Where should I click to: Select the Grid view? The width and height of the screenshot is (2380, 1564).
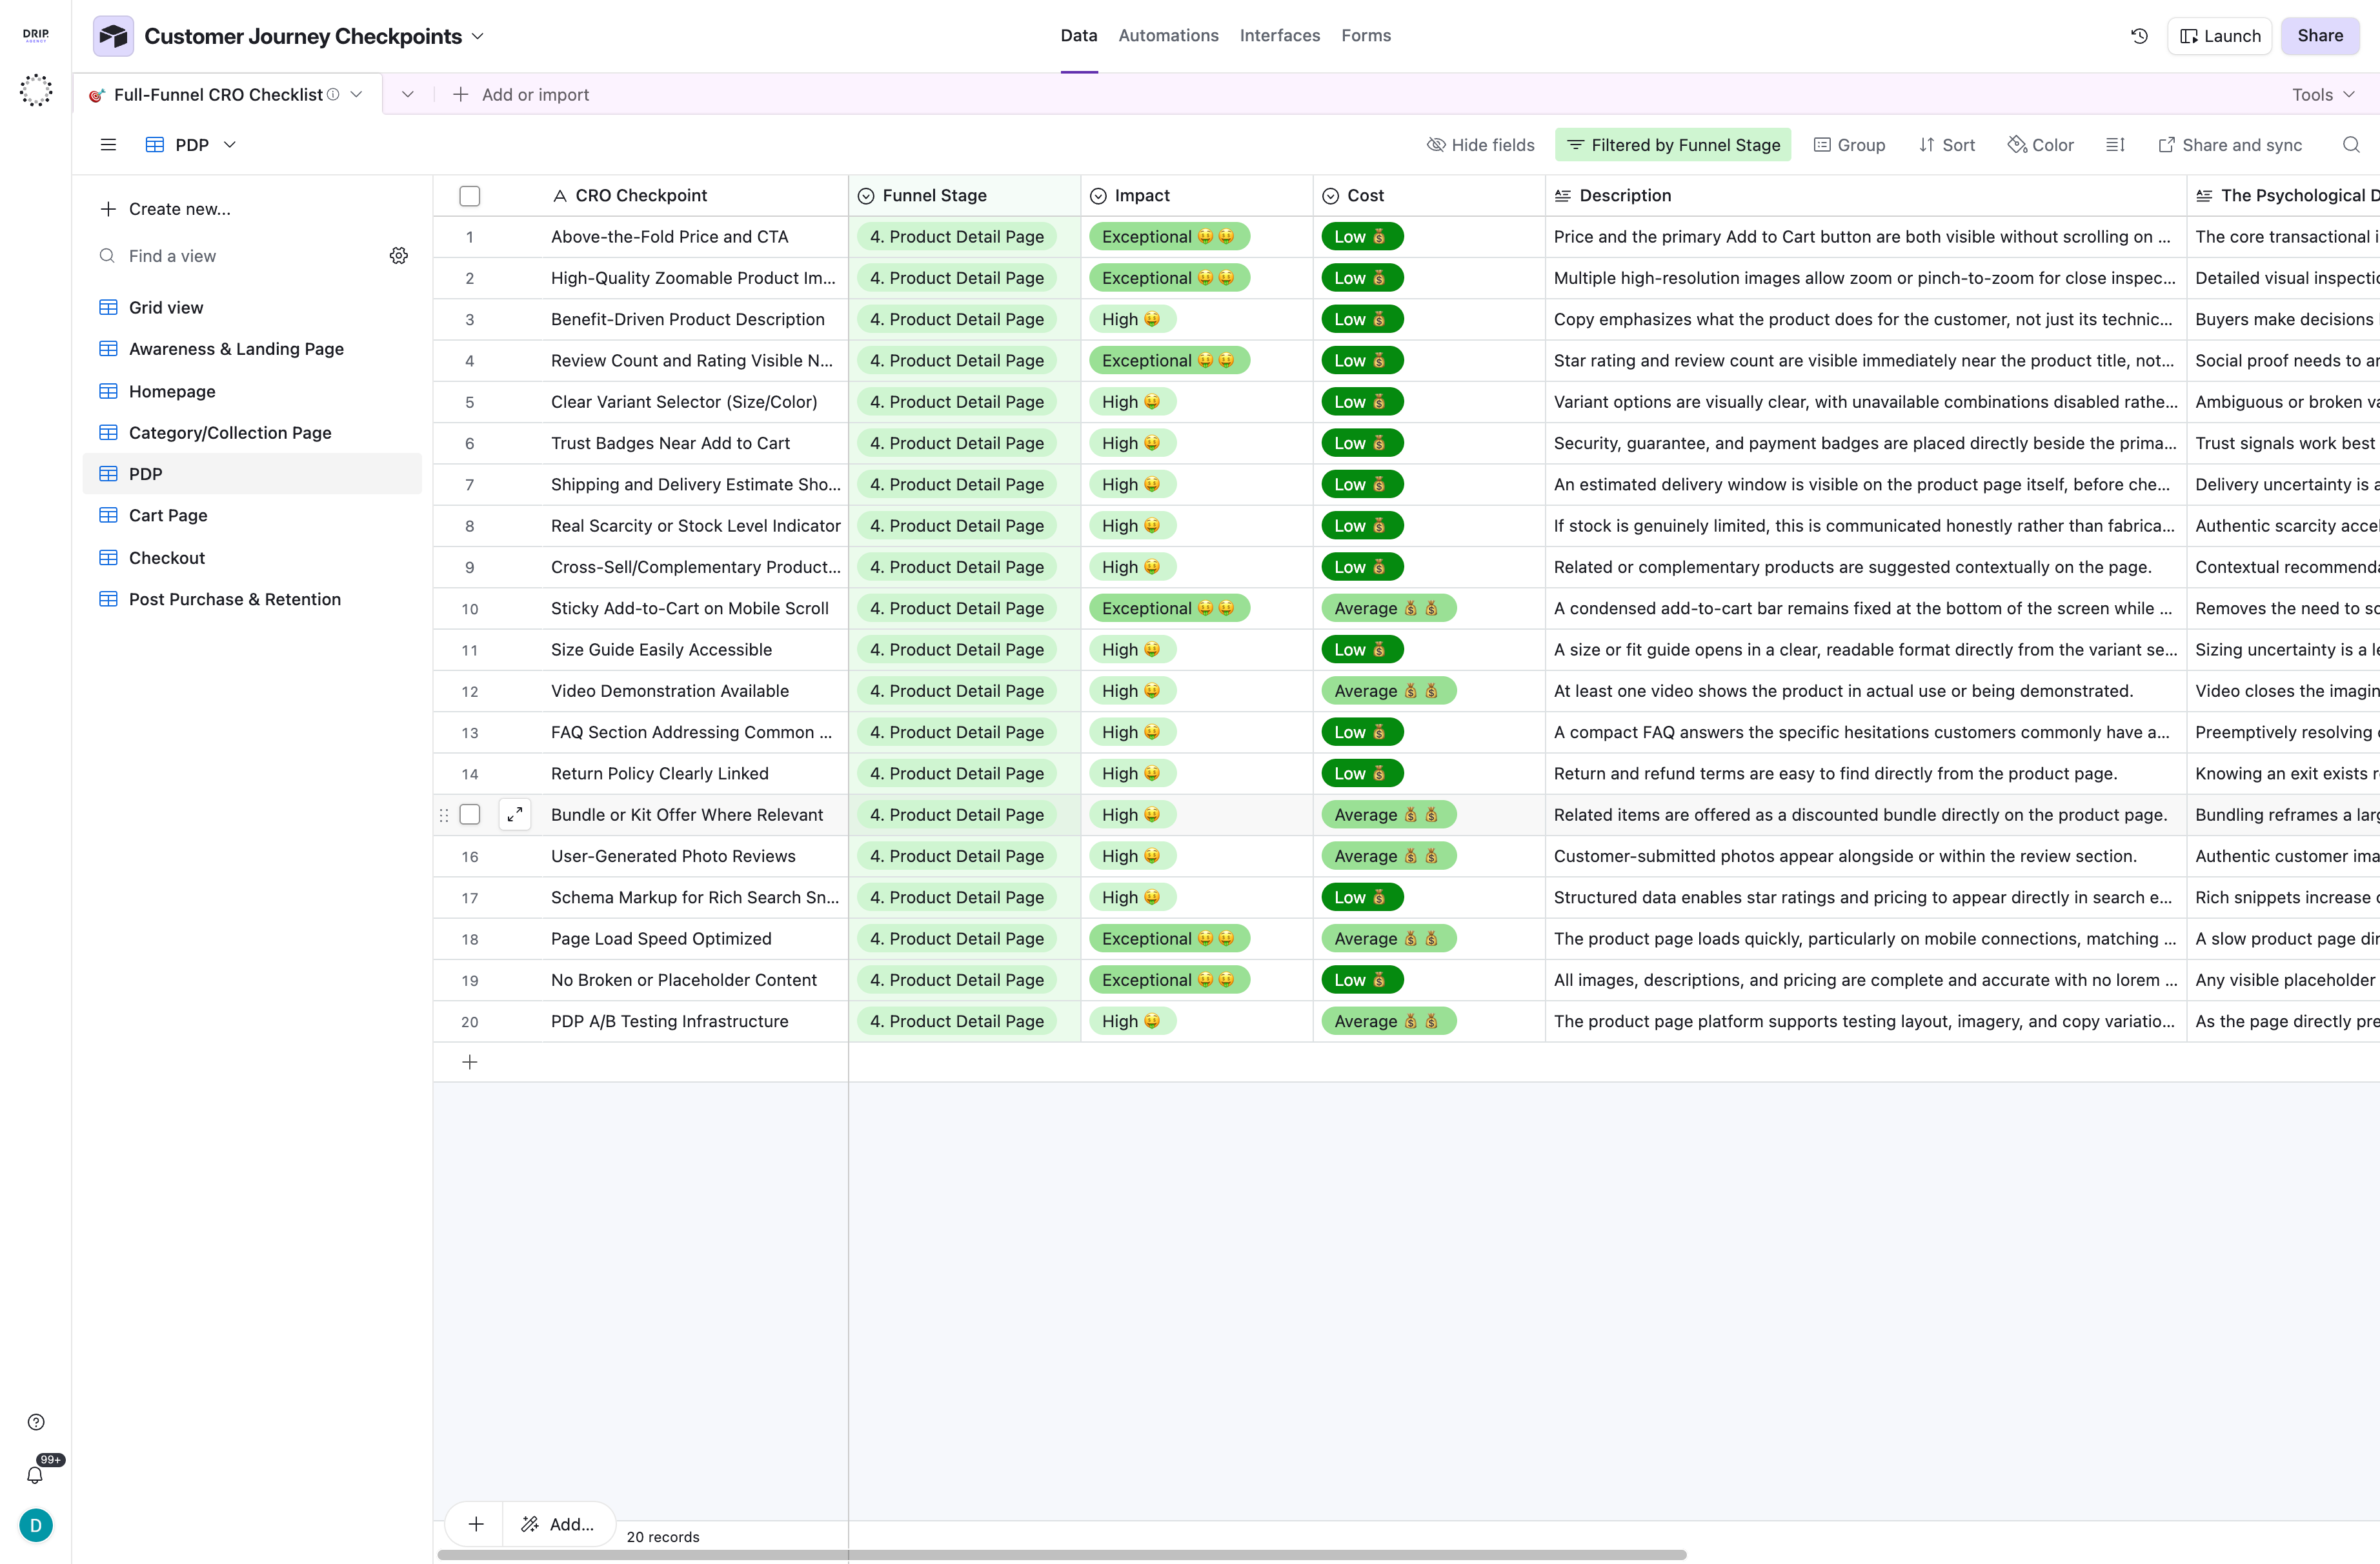coord(252,308)
